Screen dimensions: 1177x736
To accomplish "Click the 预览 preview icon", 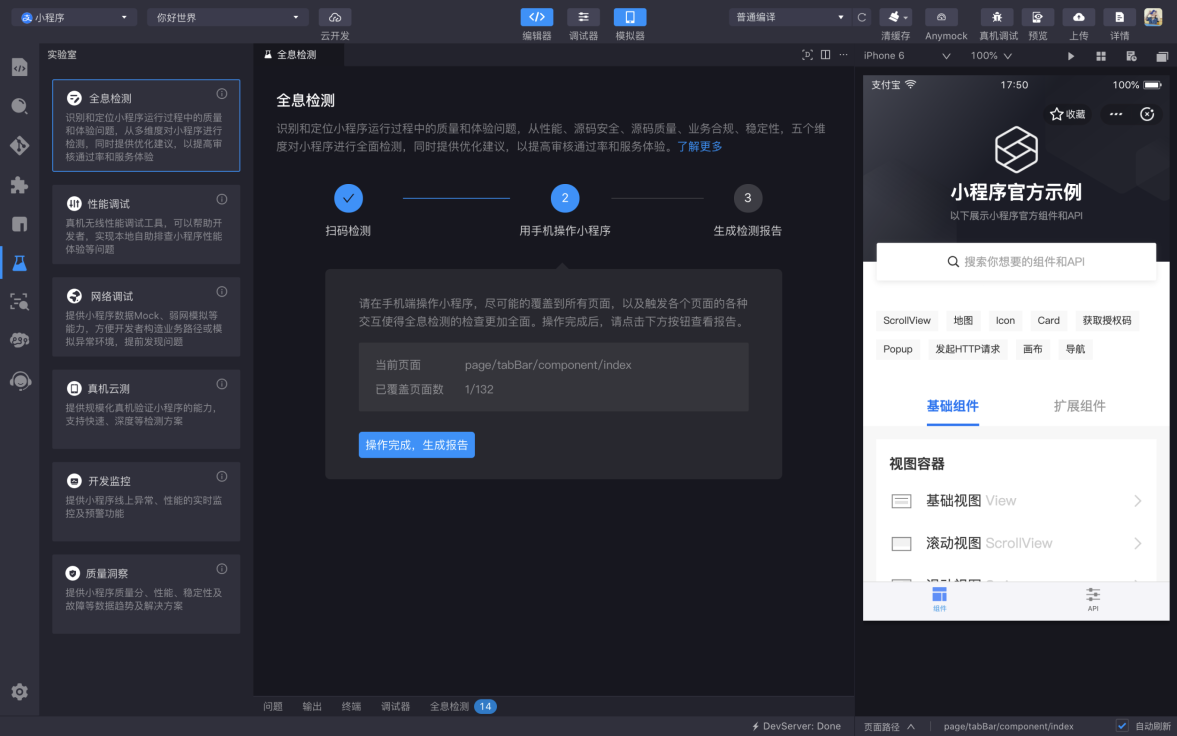I will click(x=1037, y=17).
